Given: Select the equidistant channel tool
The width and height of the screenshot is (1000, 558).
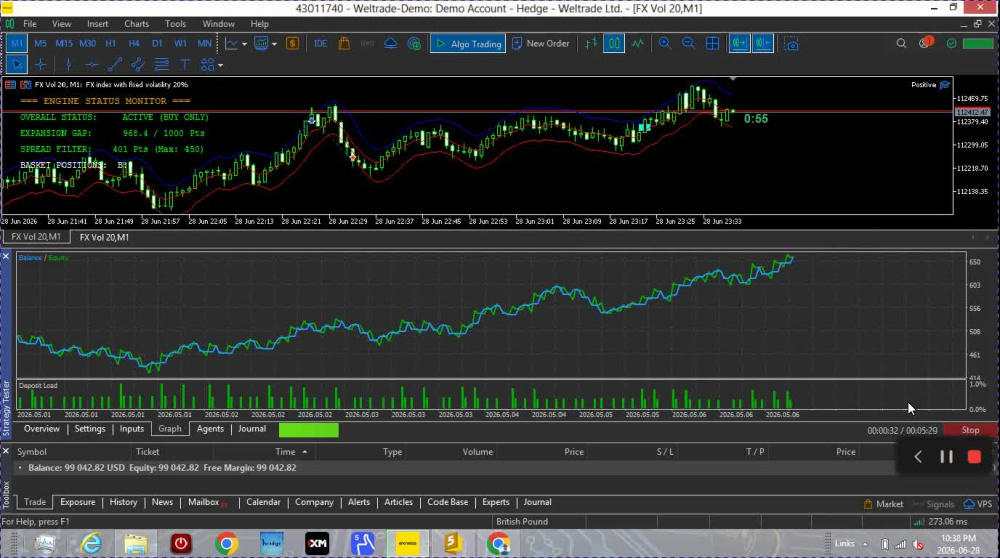Looking at the screenshot, I should 138,64.
